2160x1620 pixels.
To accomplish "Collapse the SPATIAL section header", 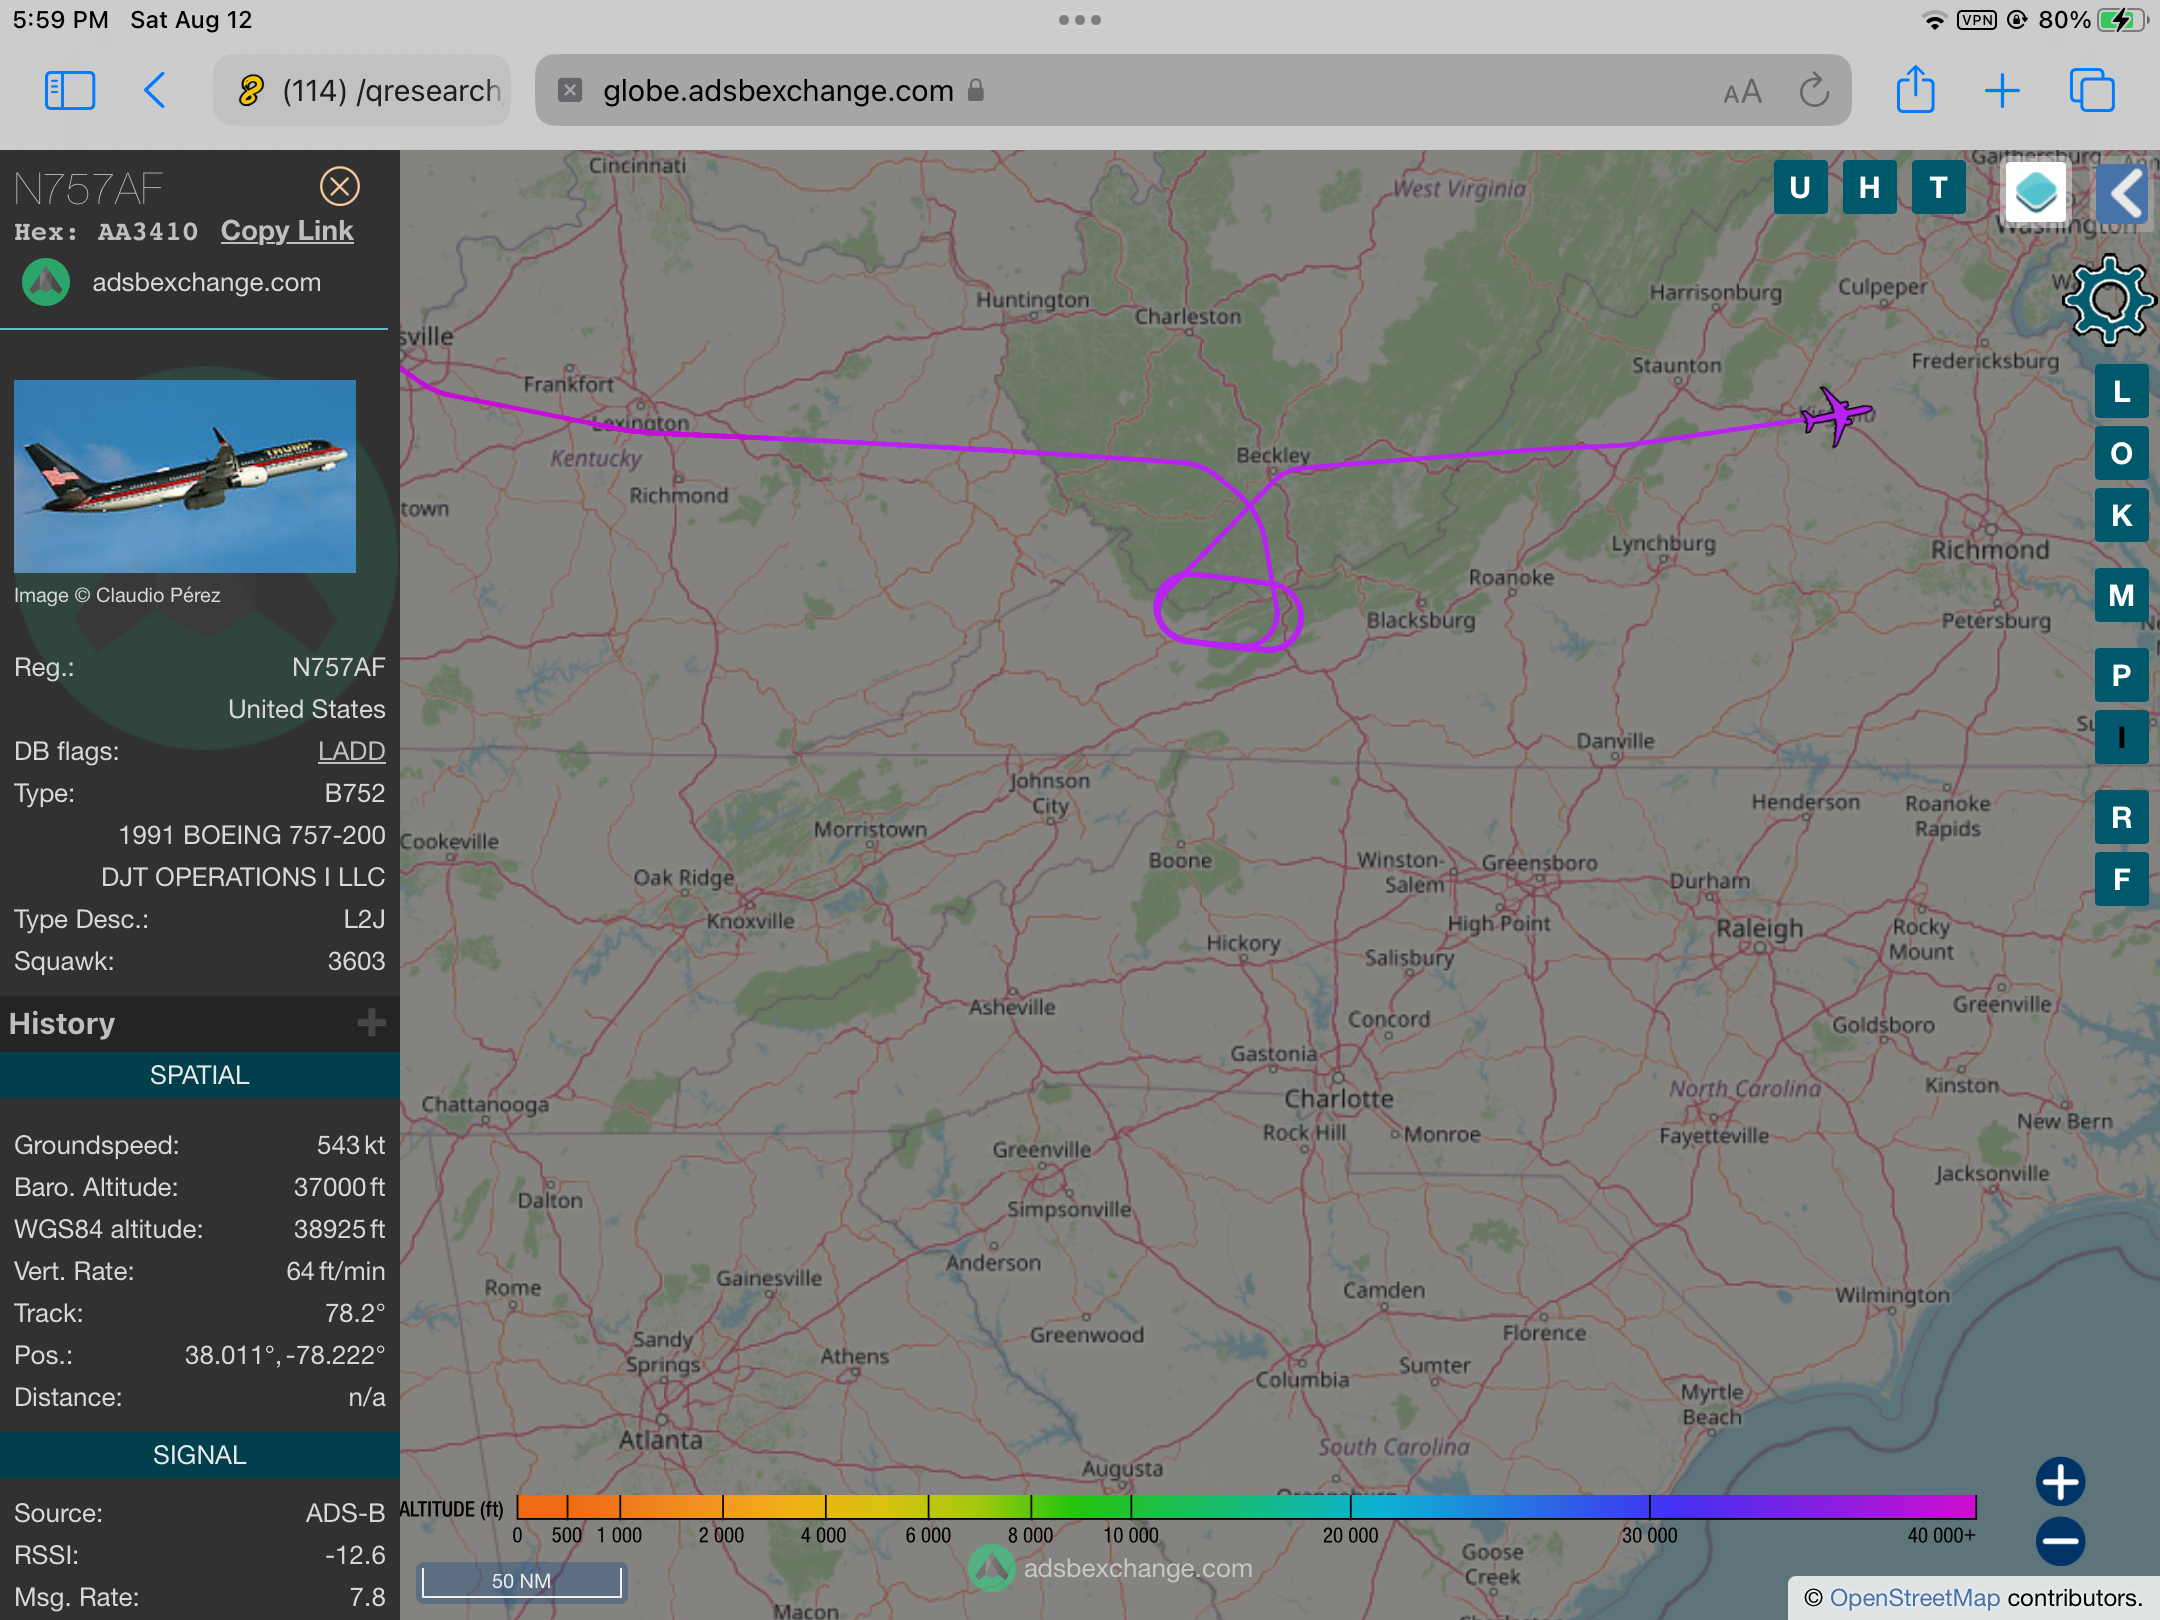I will point(200,1075).
